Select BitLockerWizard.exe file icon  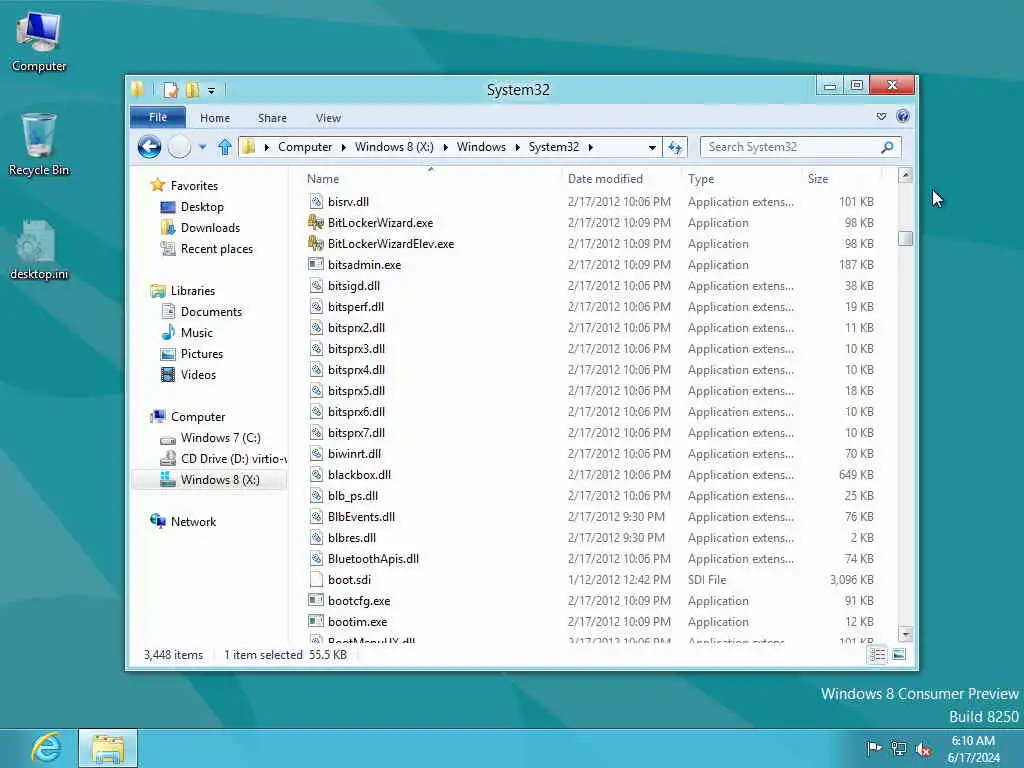pos(316,223)
